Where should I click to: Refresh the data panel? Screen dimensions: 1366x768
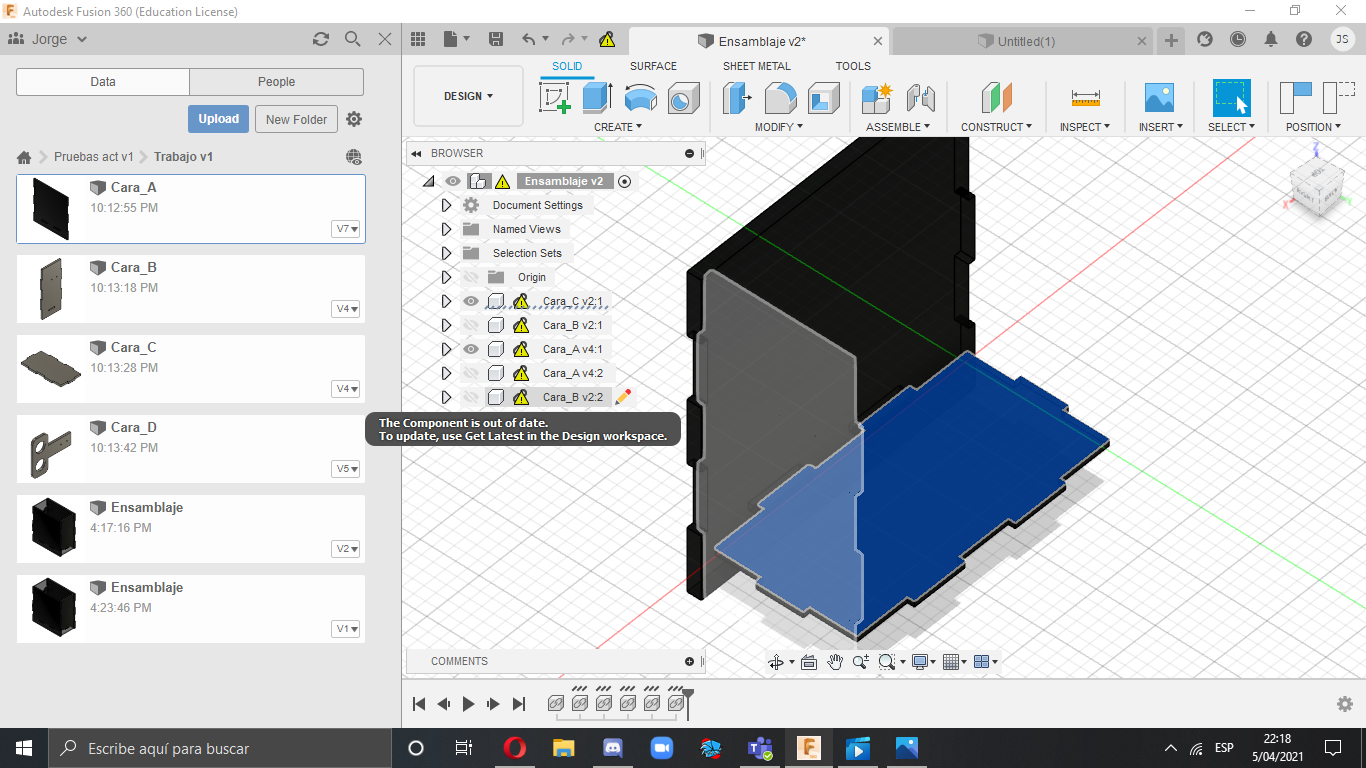click(320, 39)
